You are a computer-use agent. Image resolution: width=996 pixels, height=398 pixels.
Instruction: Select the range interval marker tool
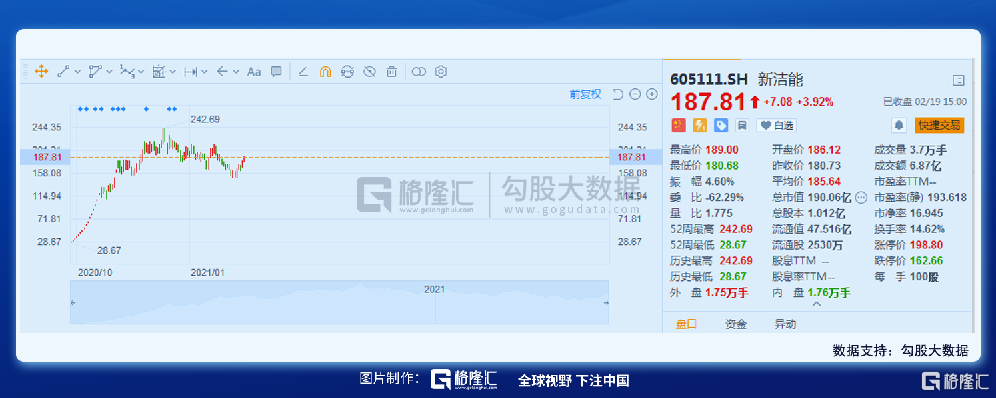pos(191,72)
